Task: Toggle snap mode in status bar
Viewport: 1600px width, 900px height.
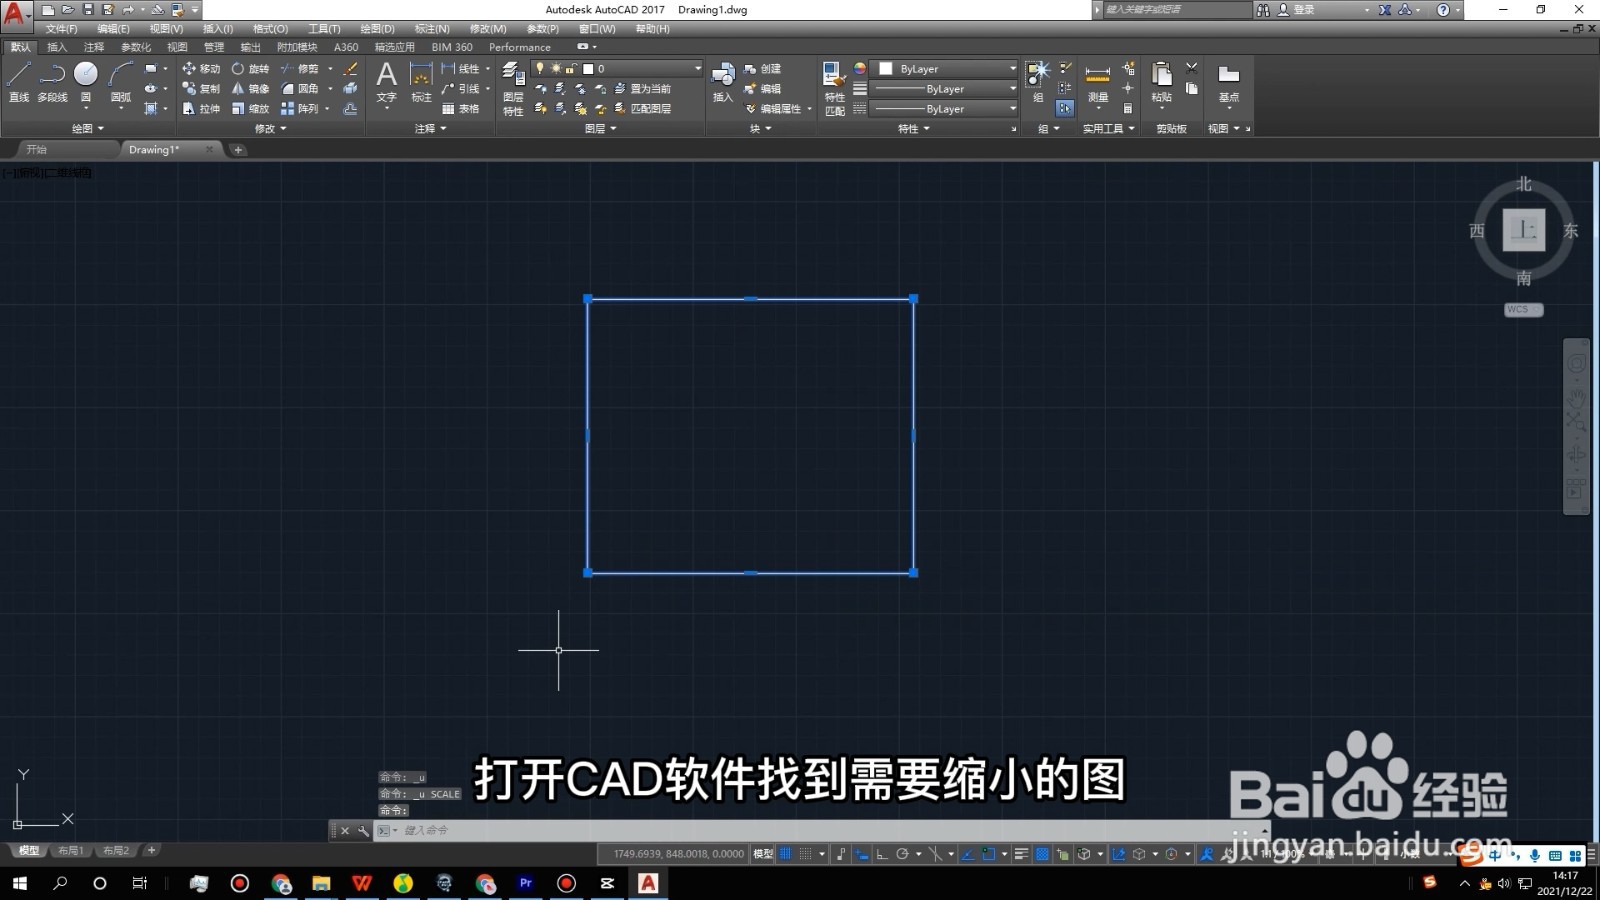Action: 805,854
